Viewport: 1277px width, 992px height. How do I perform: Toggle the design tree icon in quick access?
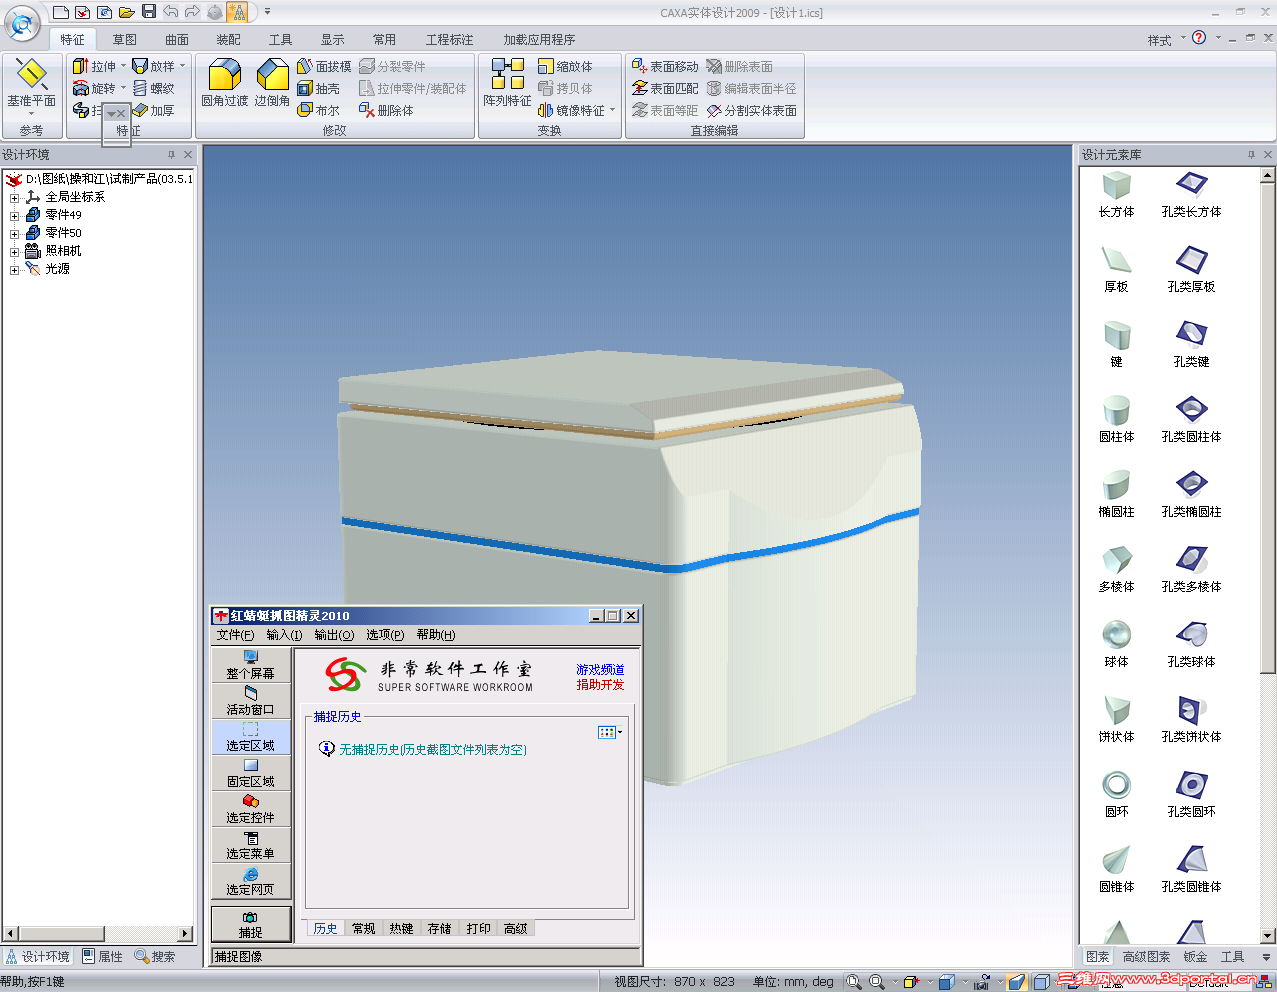tap(236, 12)
